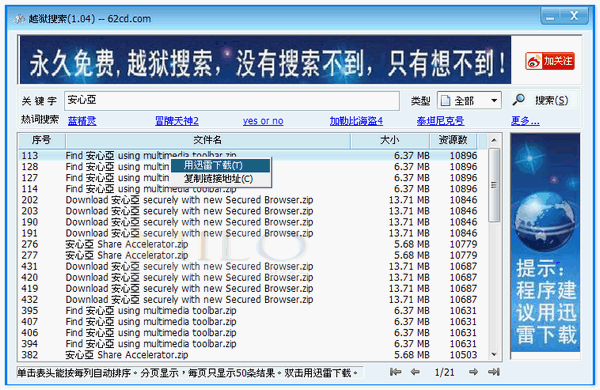This screenshot has width=600, height=390.
Task: Select result row number 419
Action: (253, 289)
